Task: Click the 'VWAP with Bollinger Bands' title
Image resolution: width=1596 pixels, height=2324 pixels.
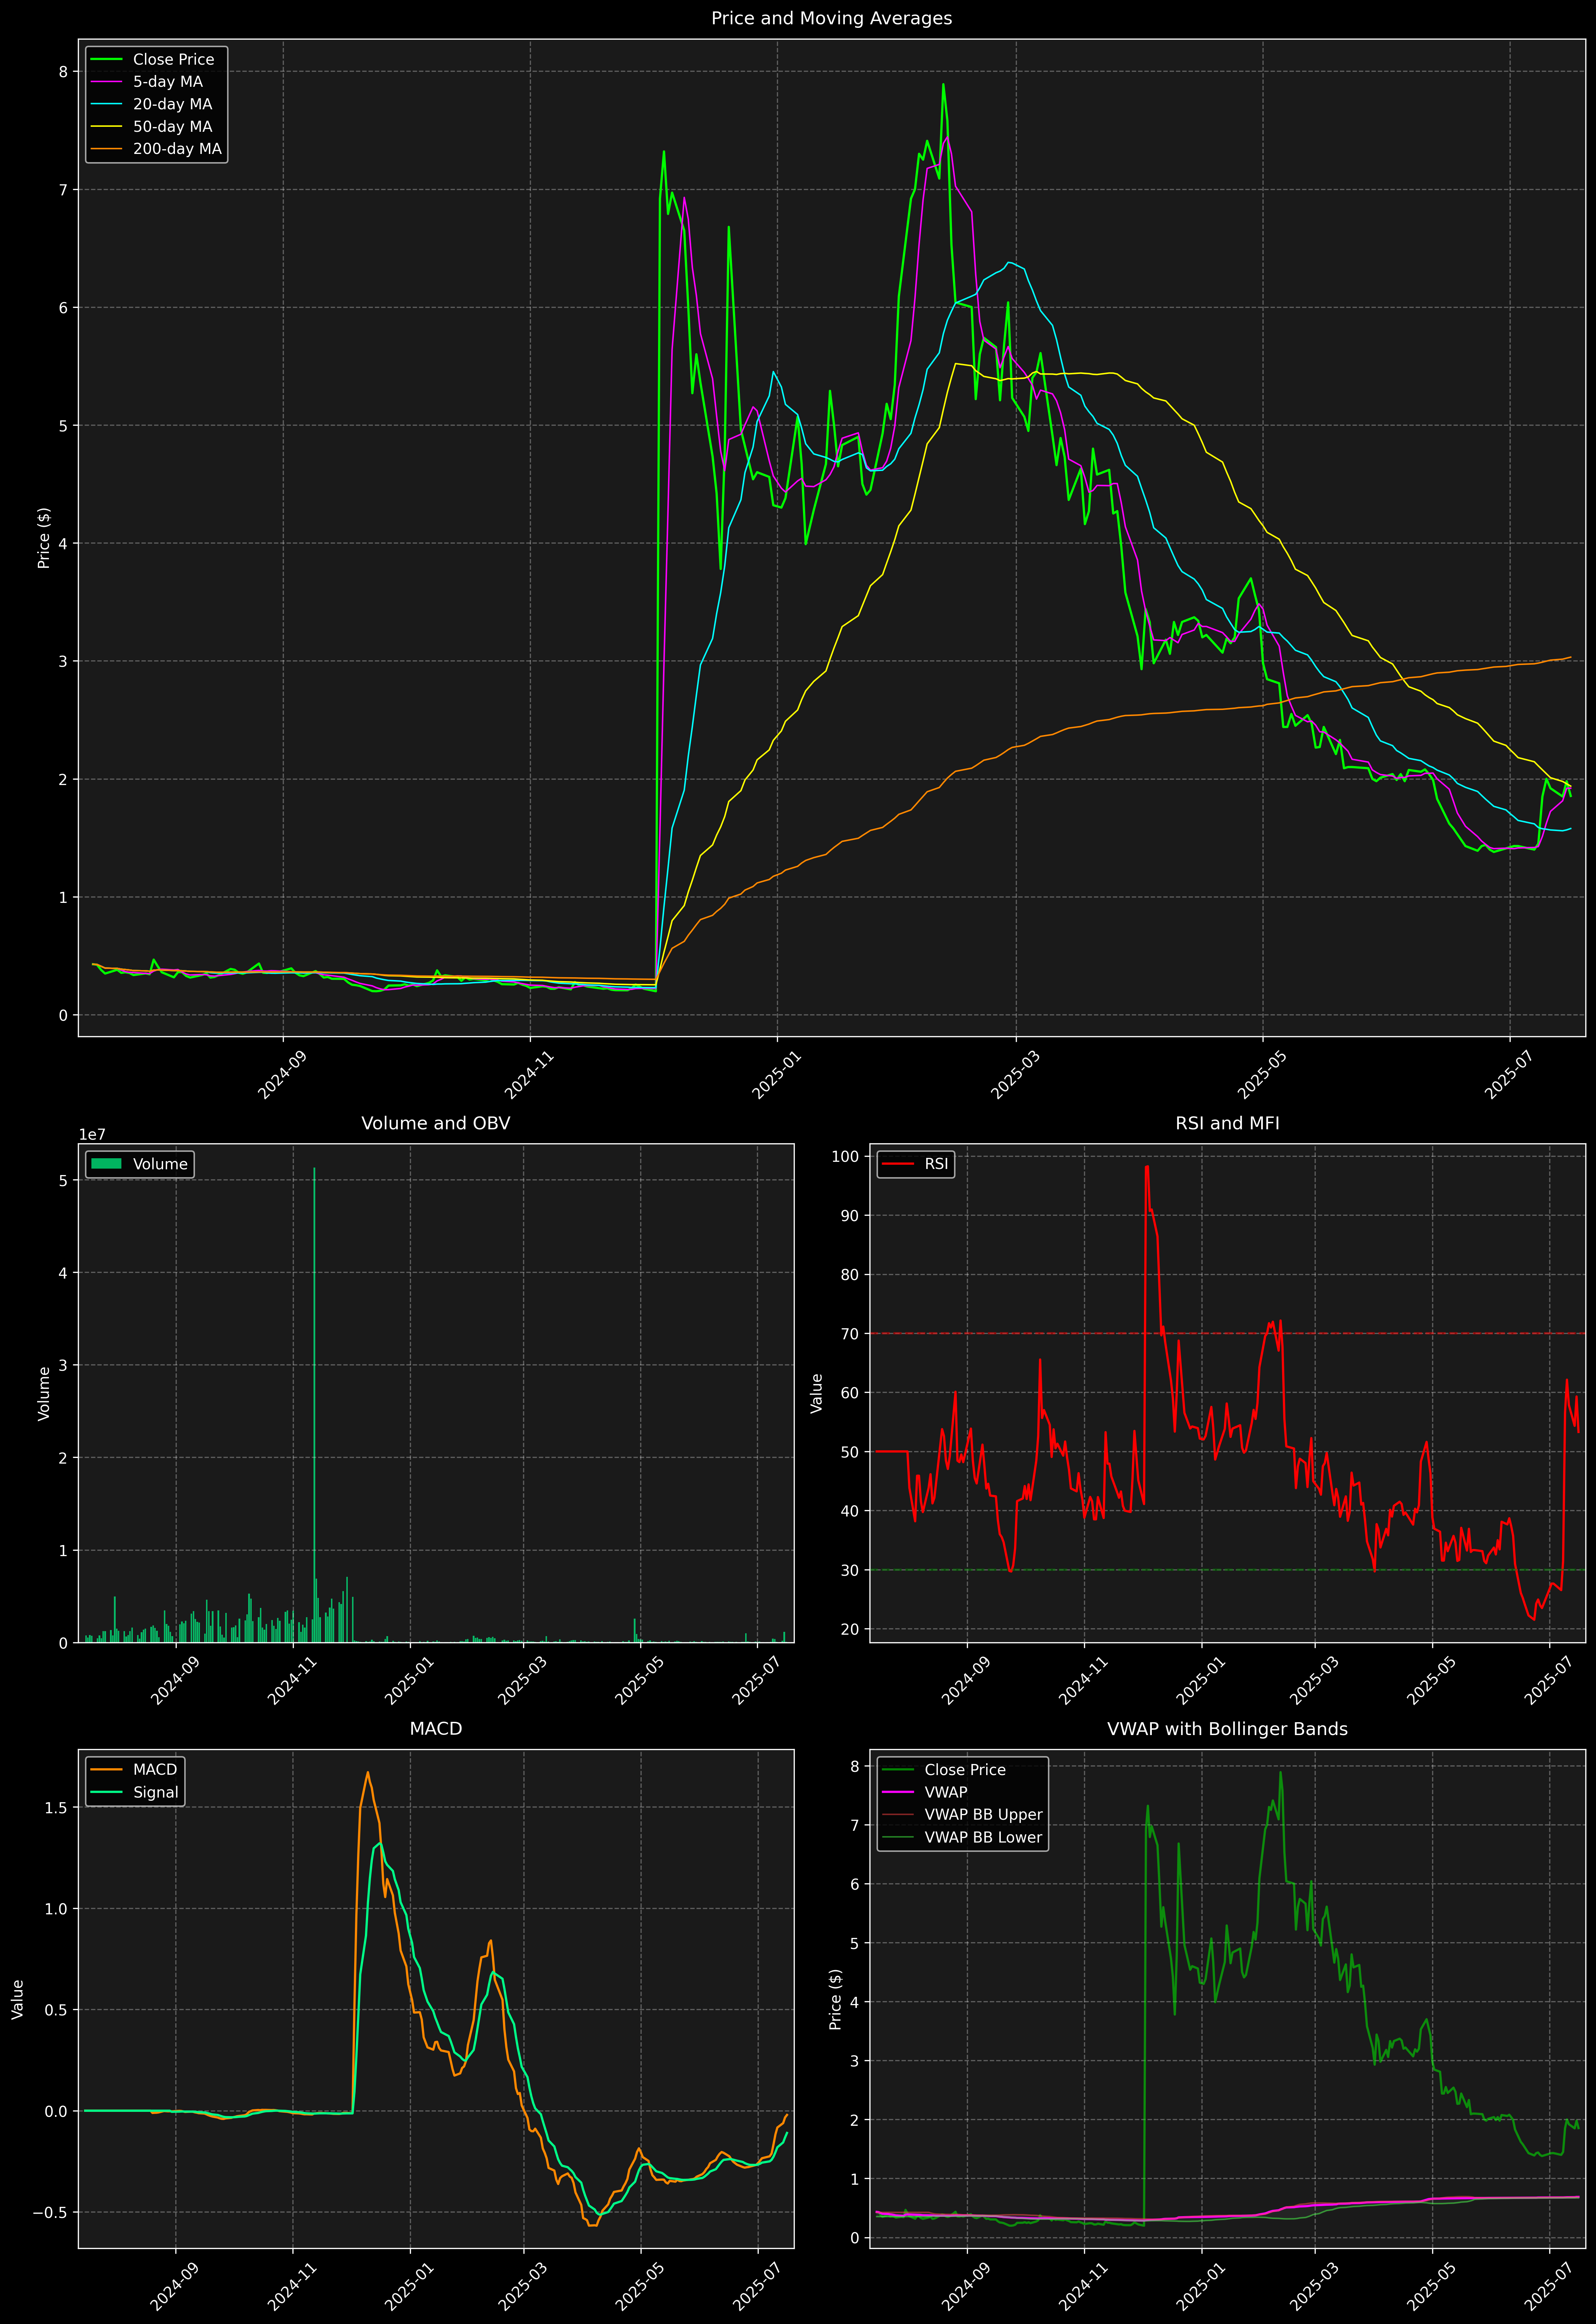Action: click(x=1227, y=1729)
